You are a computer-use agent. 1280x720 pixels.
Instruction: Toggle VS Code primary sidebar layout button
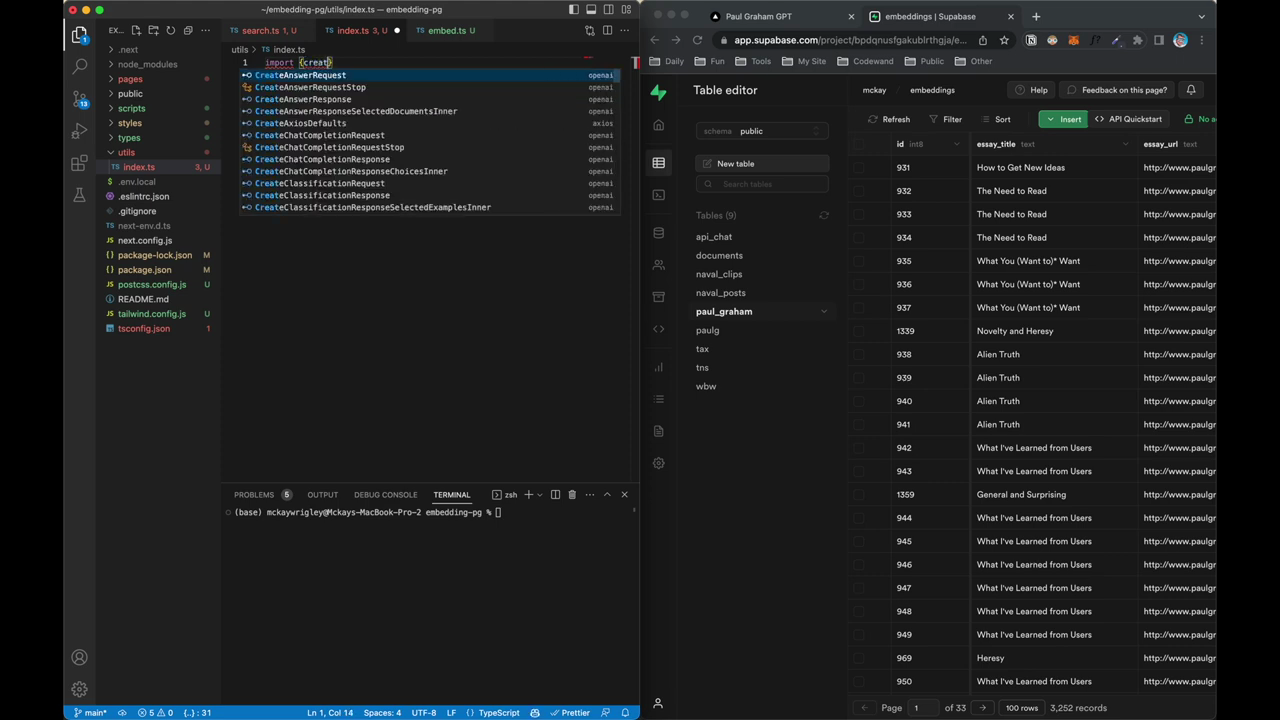point(574,10)
